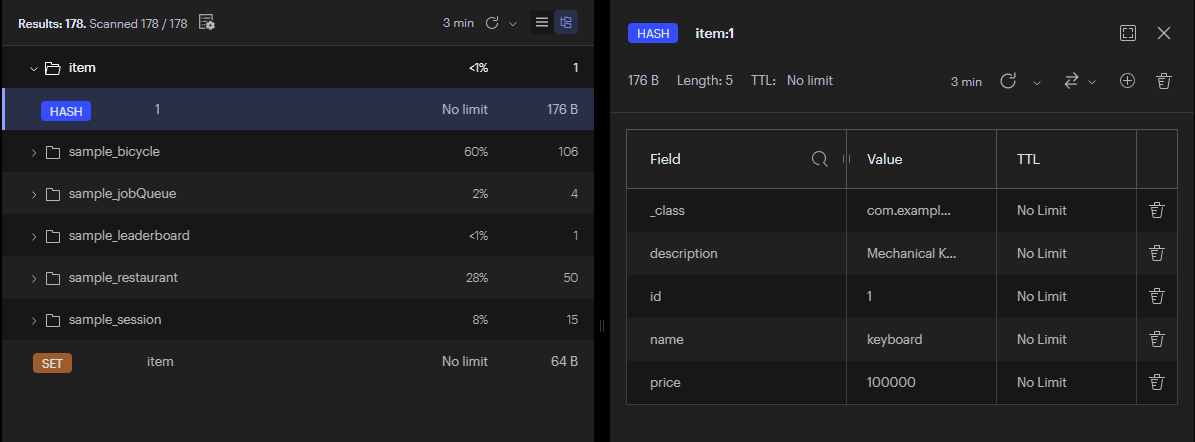Click the Field column resize handle
This screenshot has height=442, width=1195.
tap(845, 159)
